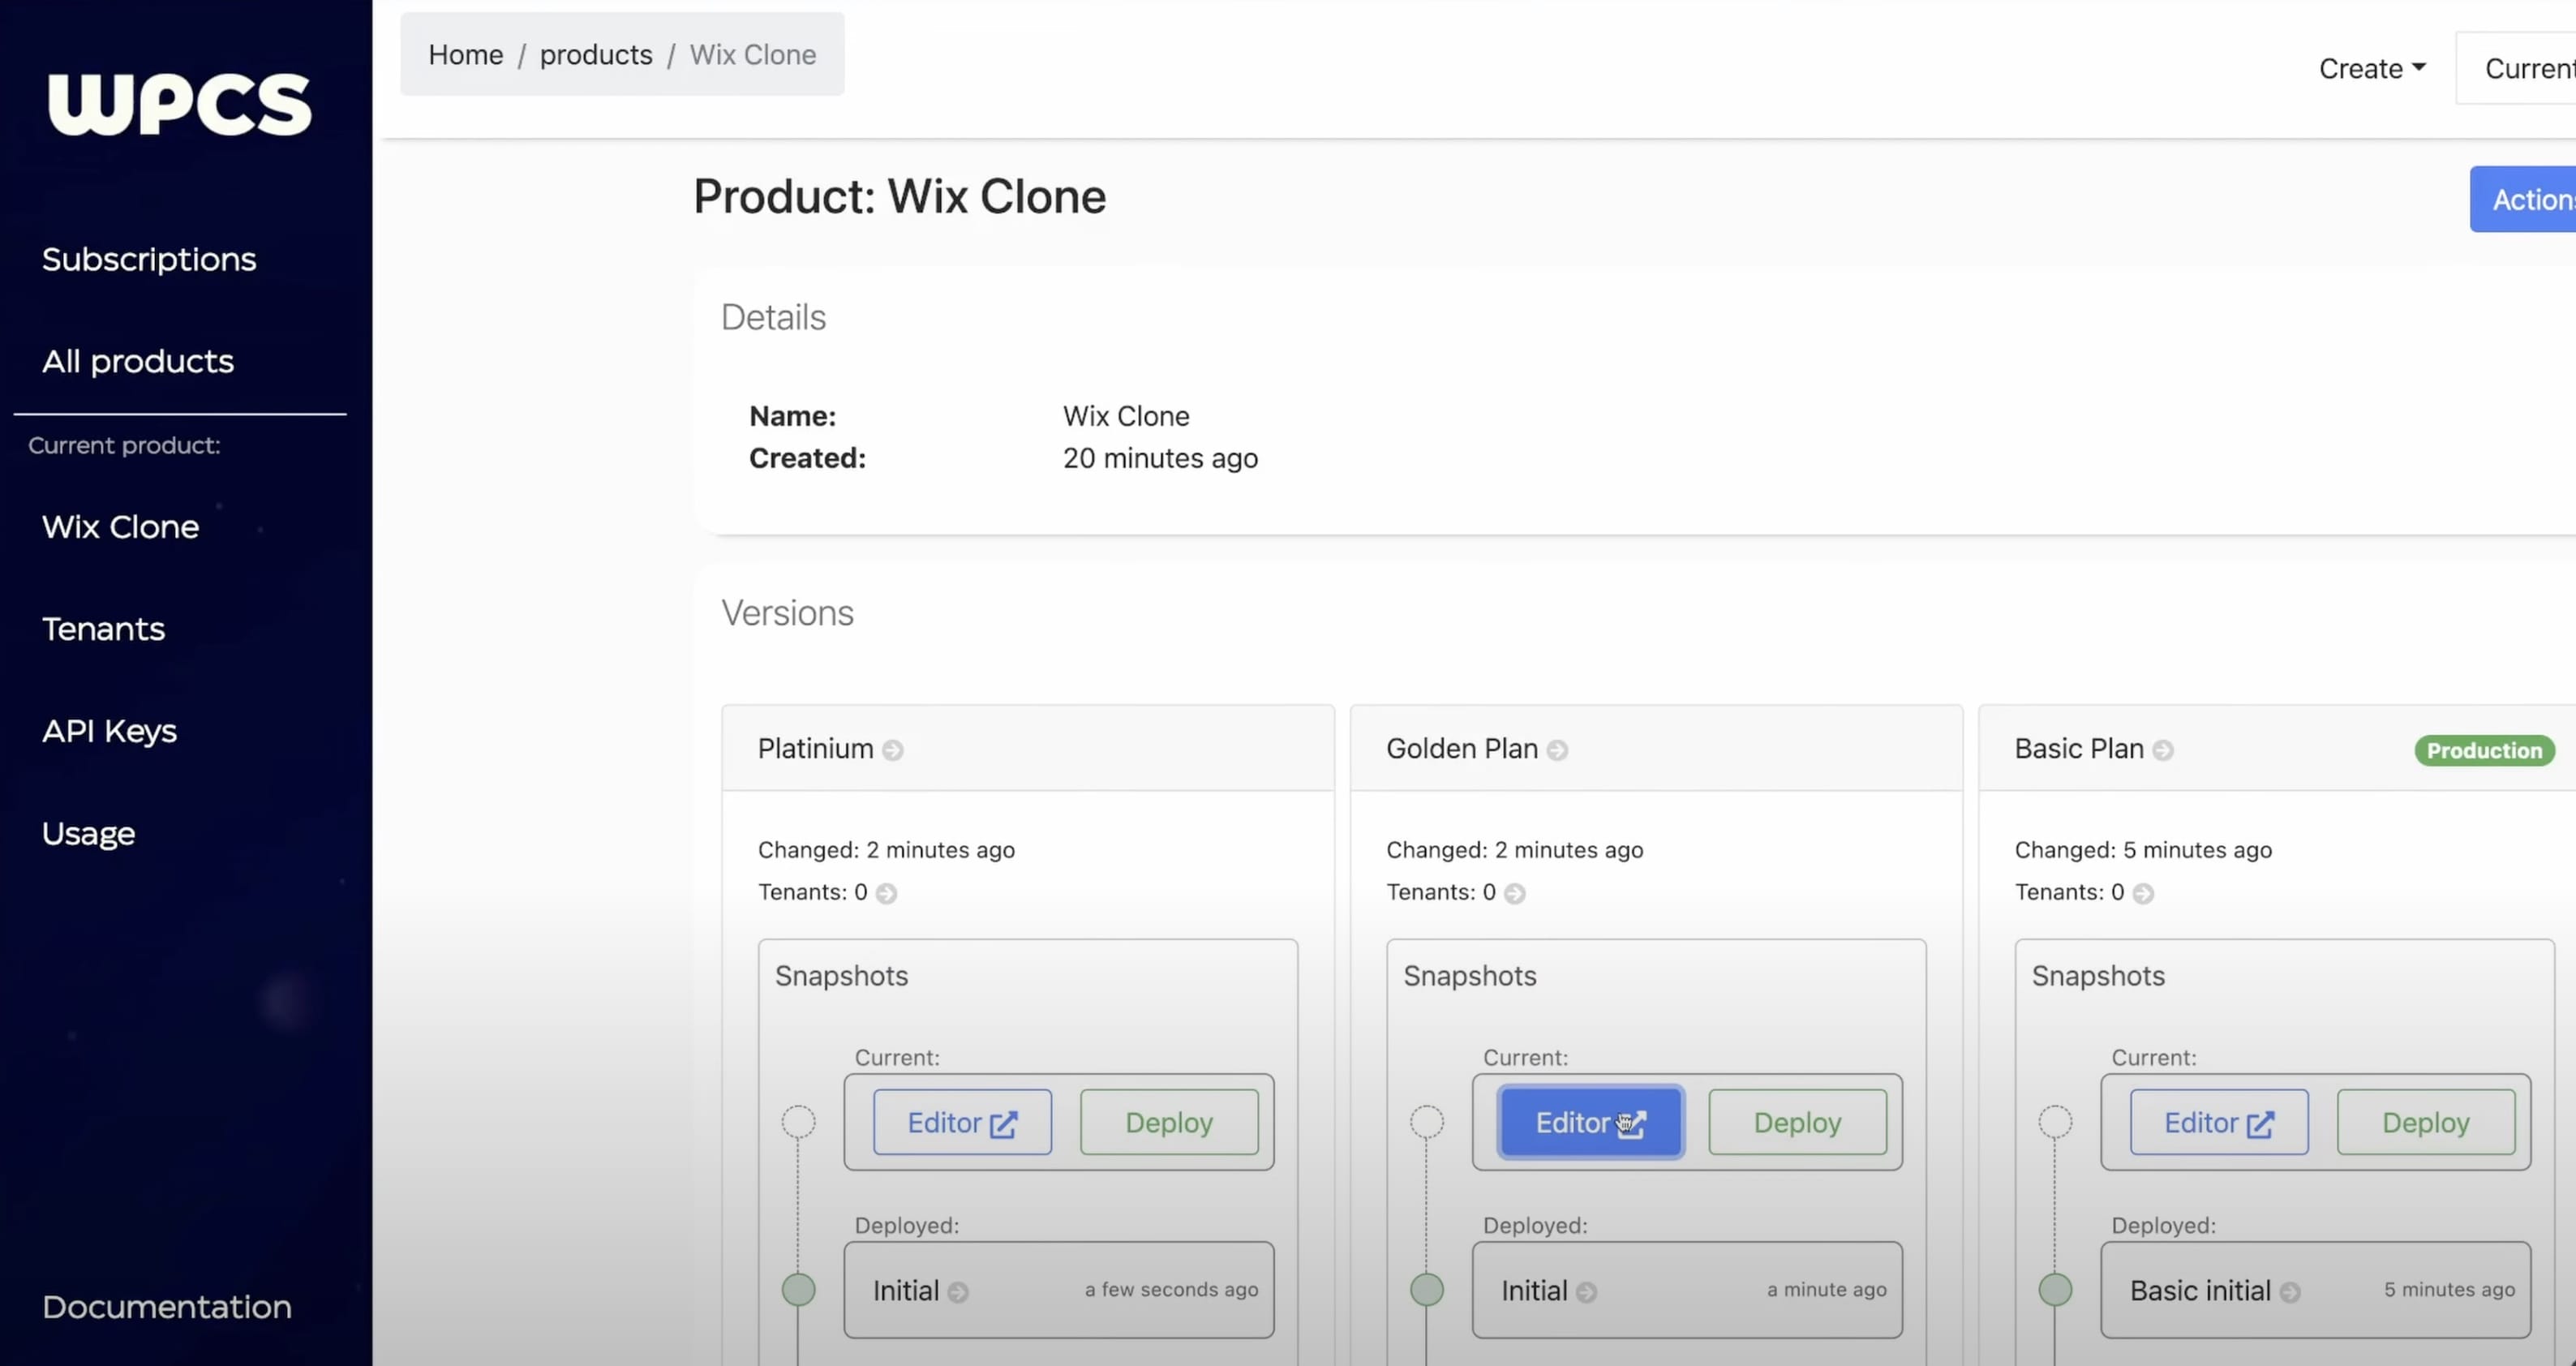The height and width of the screenshot is (1366, 2576).
Task: Select Platinium's current snapshot timeline circle
Action: coord(798,1121)
